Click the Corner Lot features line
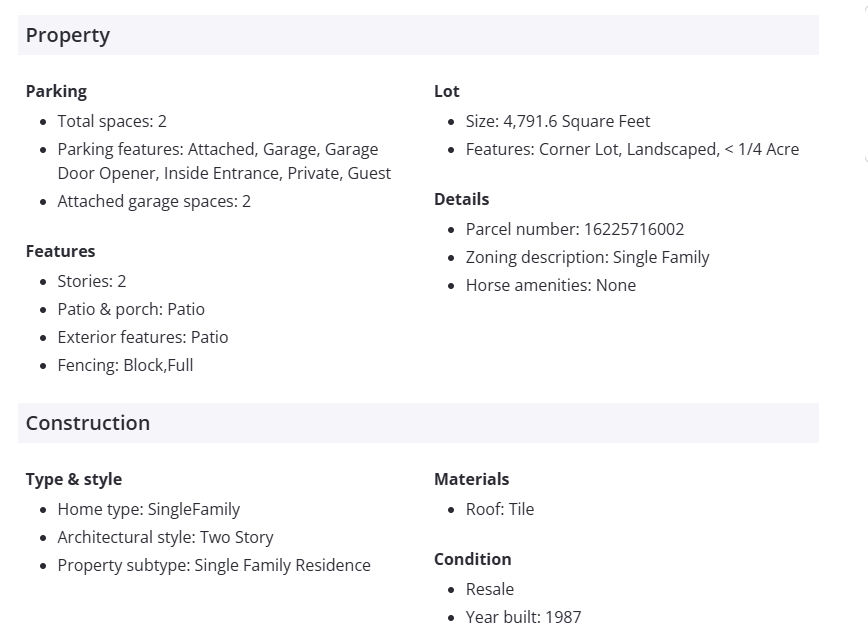The width and height of the screenshot is (868, 640). point(632,149)
